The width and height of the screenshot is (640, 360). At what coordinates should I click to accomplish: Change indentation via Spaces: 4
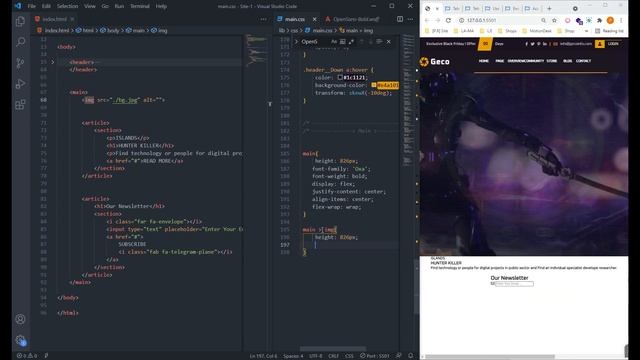coord(293,356)
